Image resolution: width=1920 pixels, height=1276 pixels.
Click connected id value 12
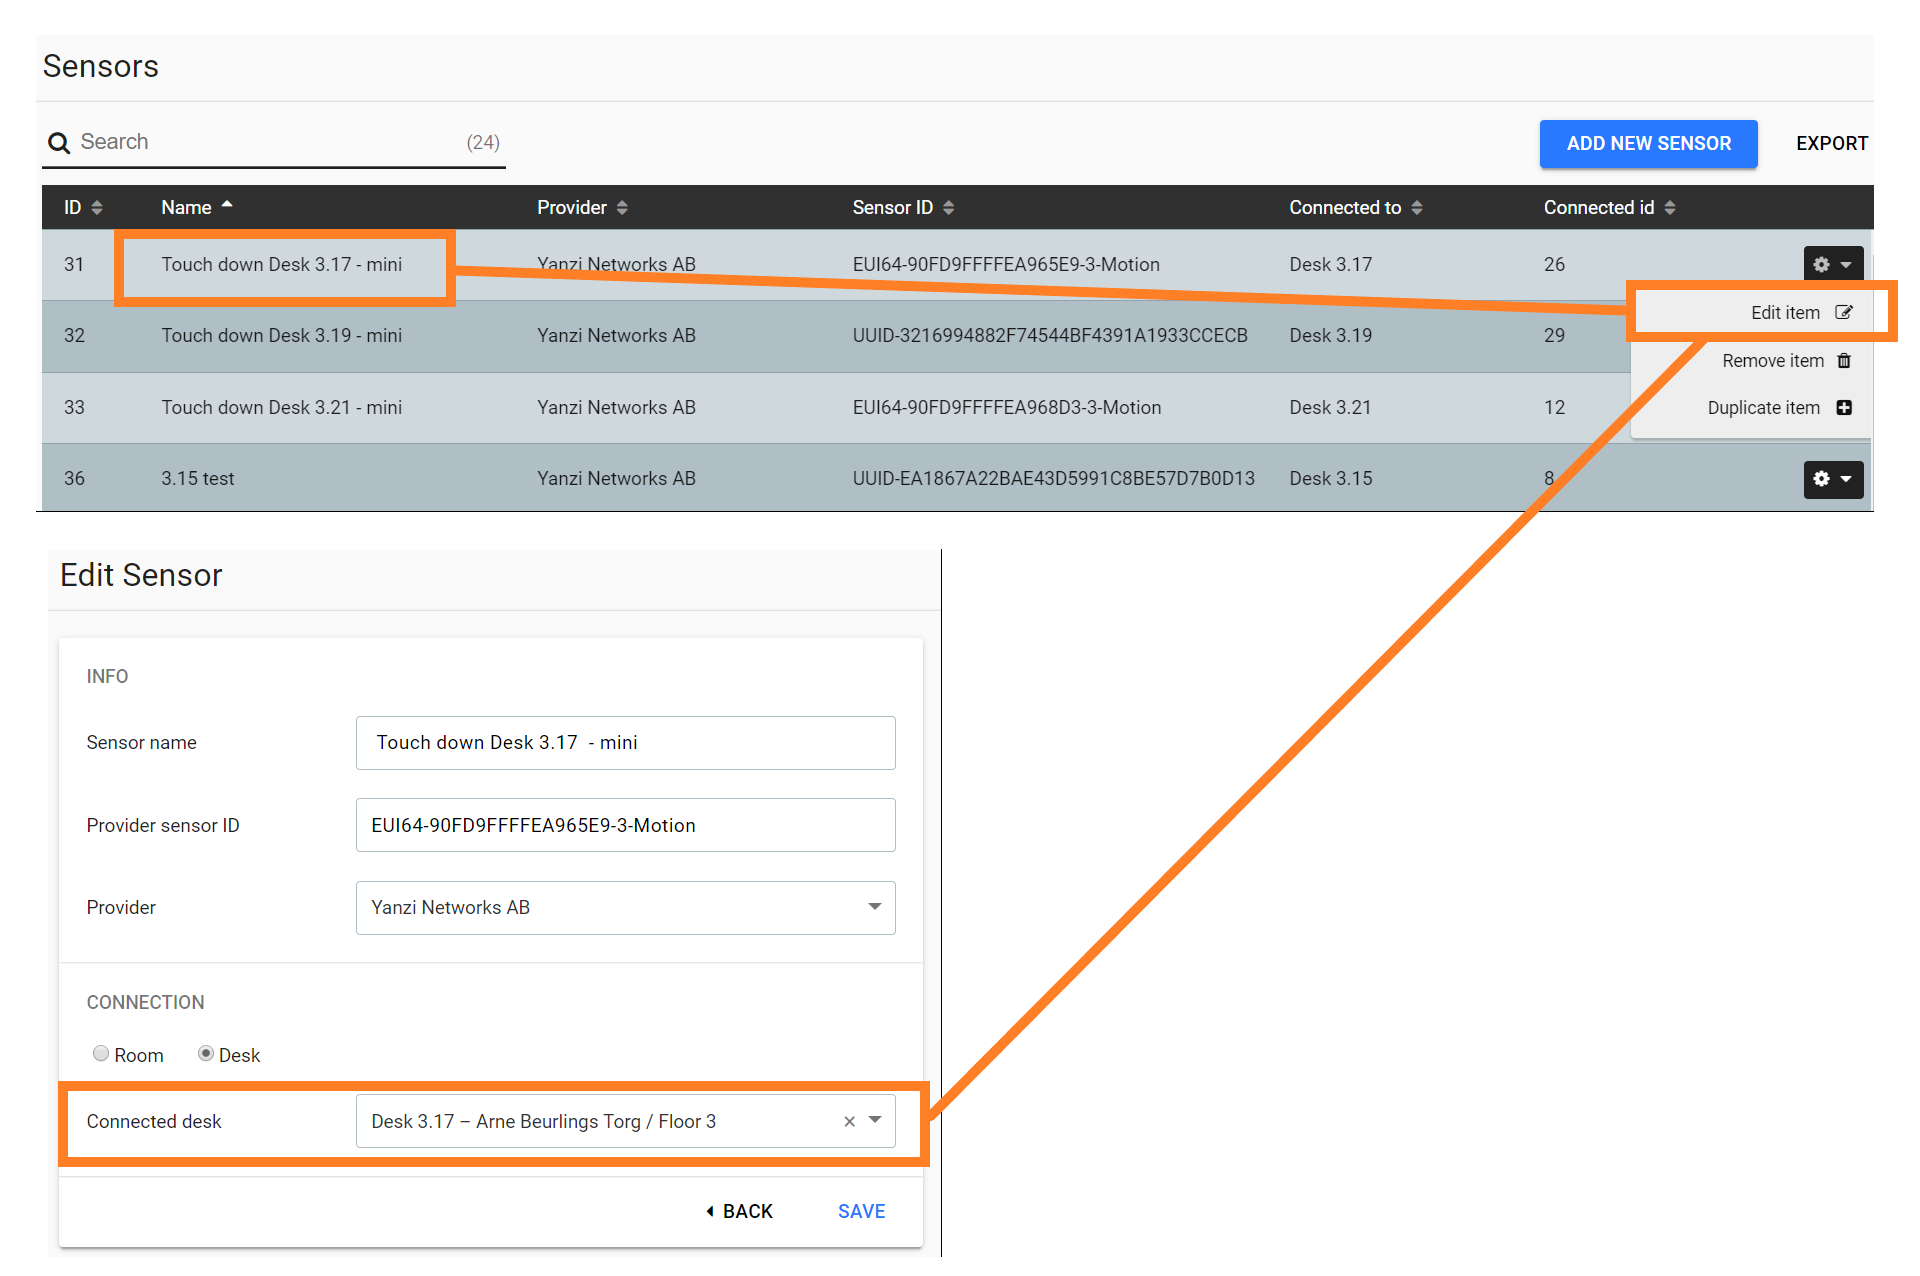coord(1554,407)
